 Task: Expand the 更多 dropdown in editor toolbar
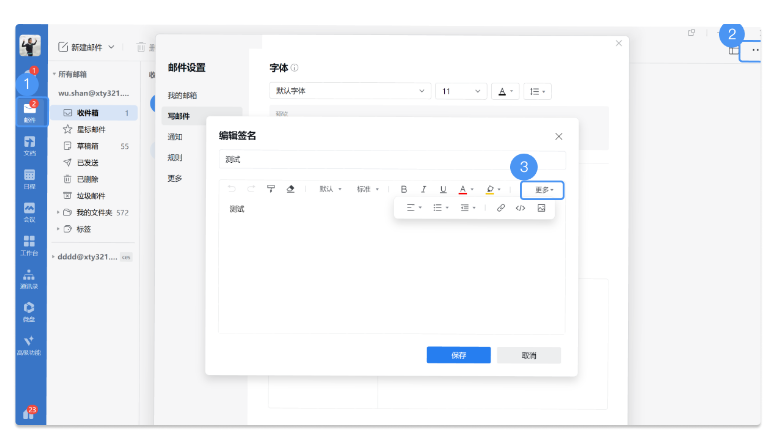tap(543, 189)
